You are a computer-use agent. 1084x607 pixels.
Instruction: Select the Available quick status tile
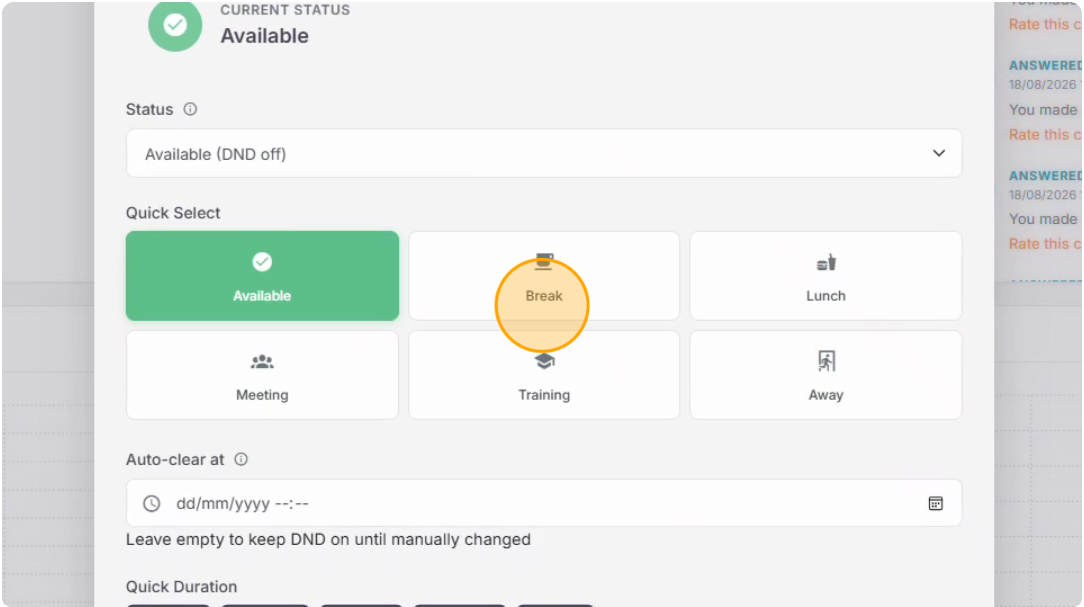[x=262, y=276]
